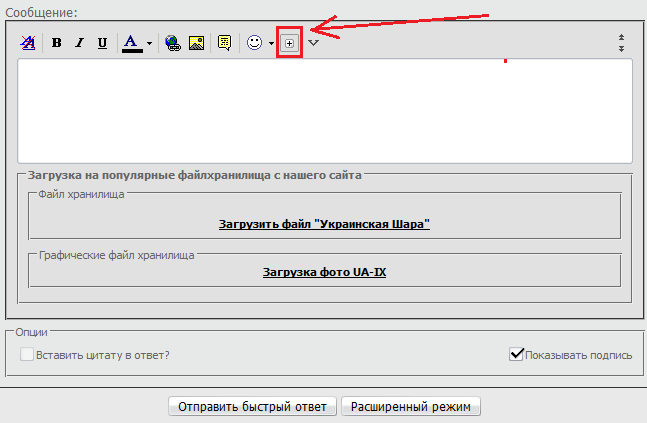The width and height of the screenshot is (647, 423).
Task: Click the Remove Text Formatting icon
Action: [x=28, y=43]
